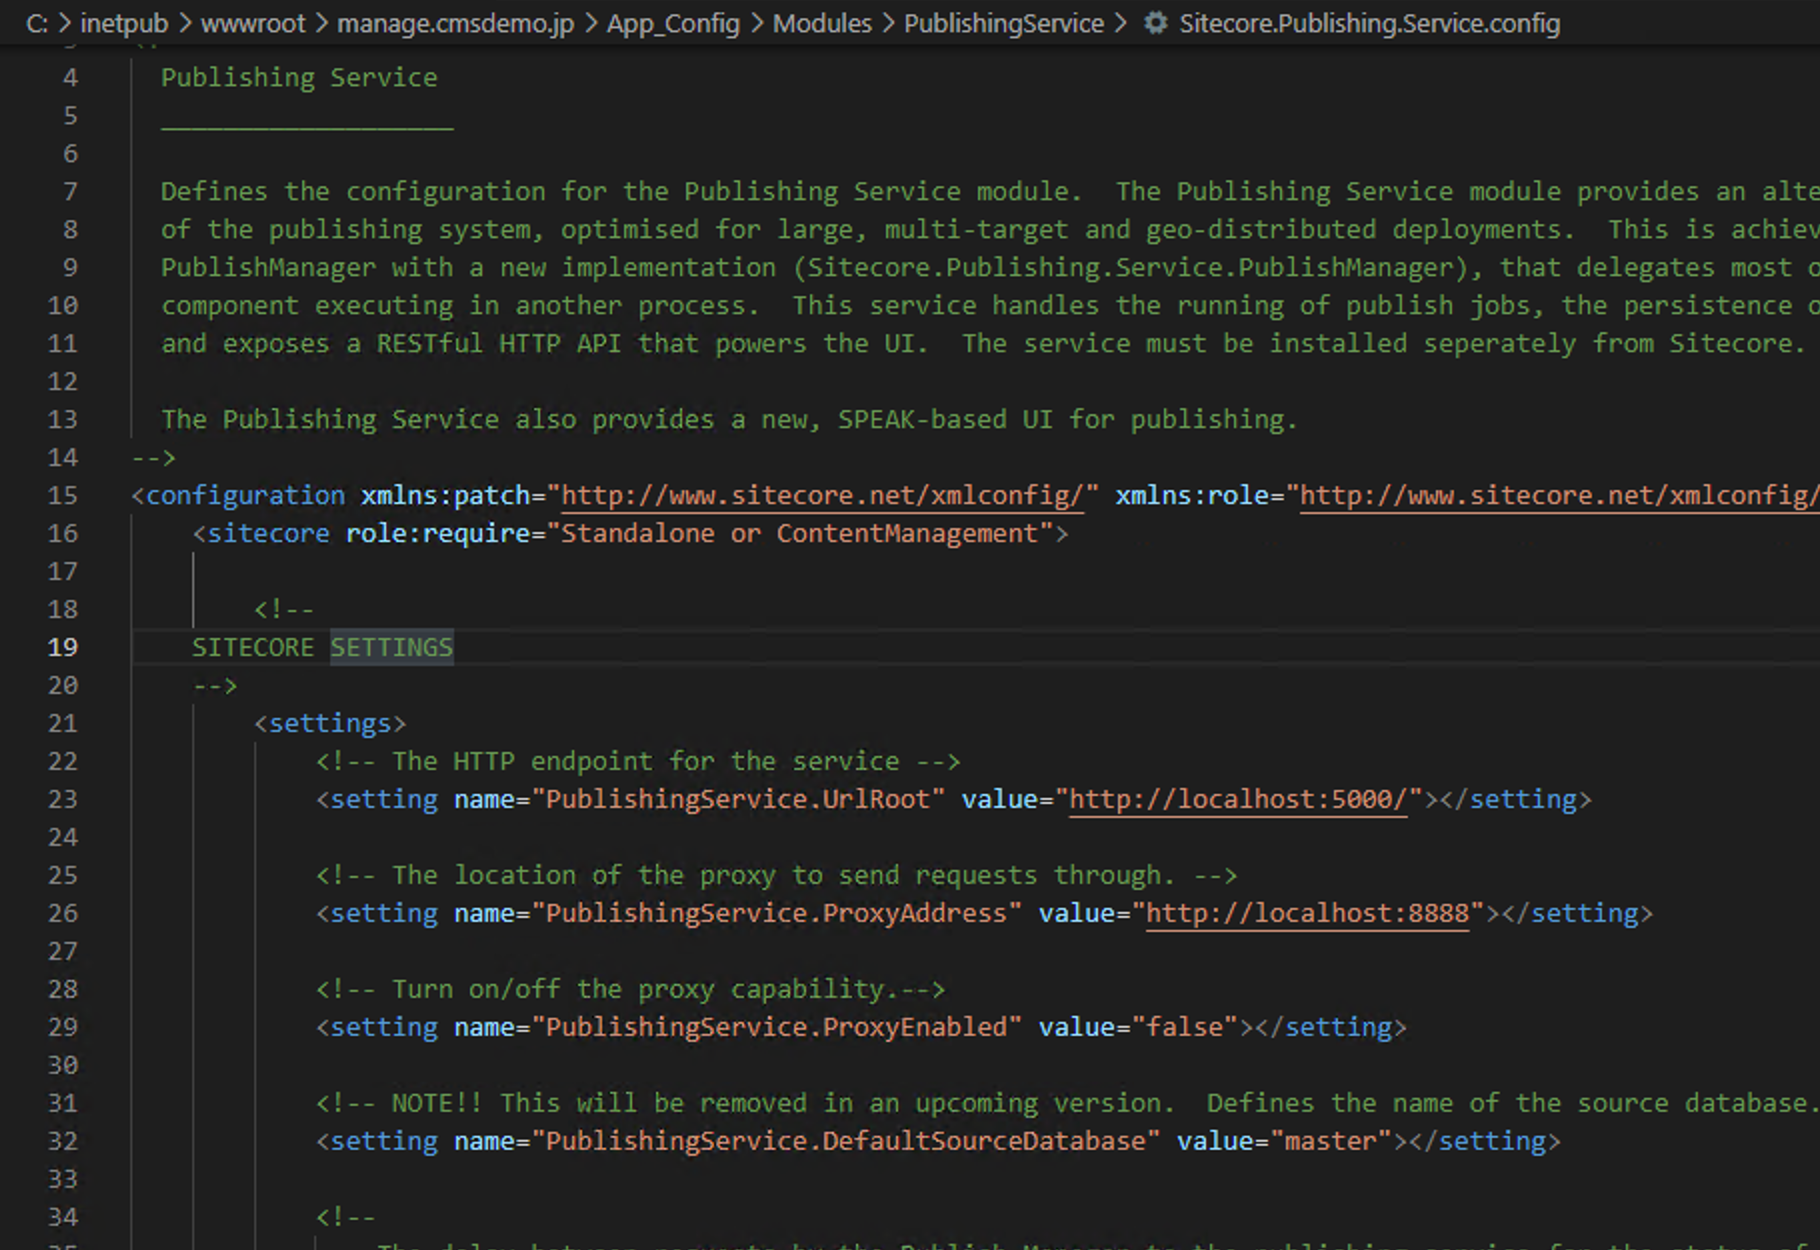This screenshot has height=1250, width=1820.
Task: Place cursor on highlighted 'SETTINGS' word
Action: [392, 647]
